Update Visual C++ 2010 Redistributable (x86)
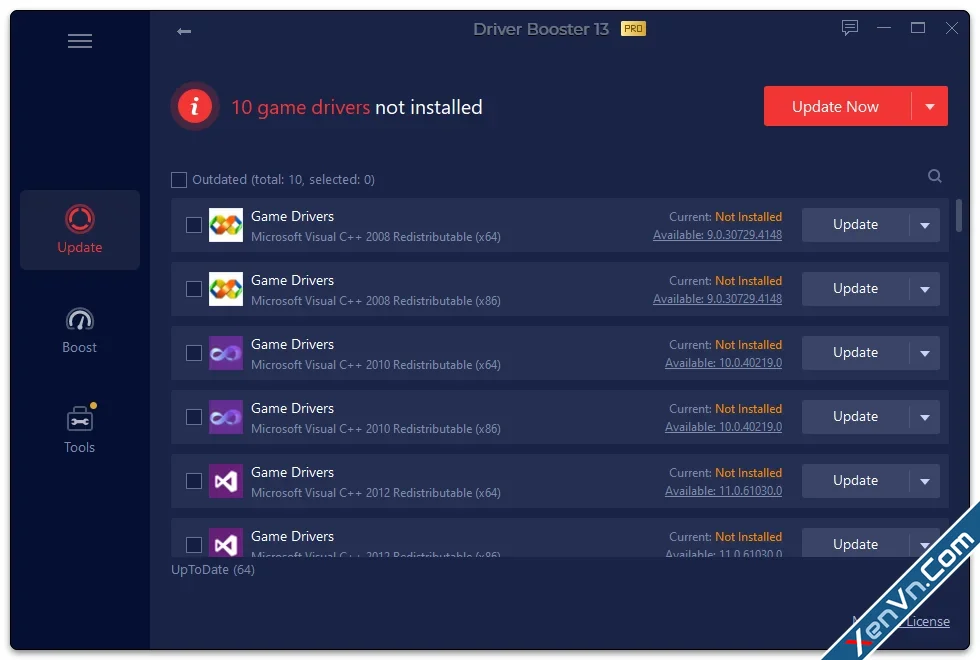The height and width of the screenshot is (660, 980). (x=855, y=417)
